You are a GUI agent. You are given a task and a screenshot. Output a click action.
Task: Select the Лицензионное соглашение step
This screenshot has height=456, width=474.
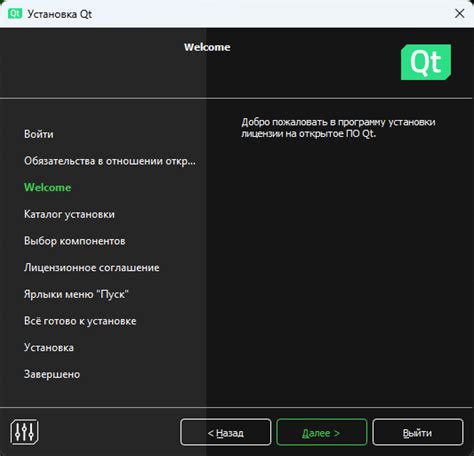tap(92, 268)
